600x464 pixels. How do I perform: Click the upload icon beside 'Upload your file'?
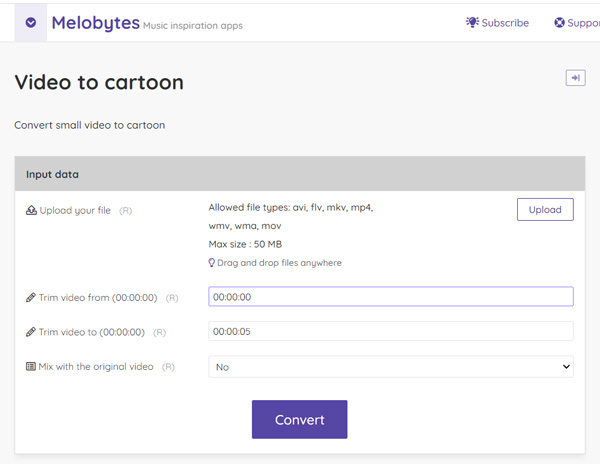click(31, 211)
